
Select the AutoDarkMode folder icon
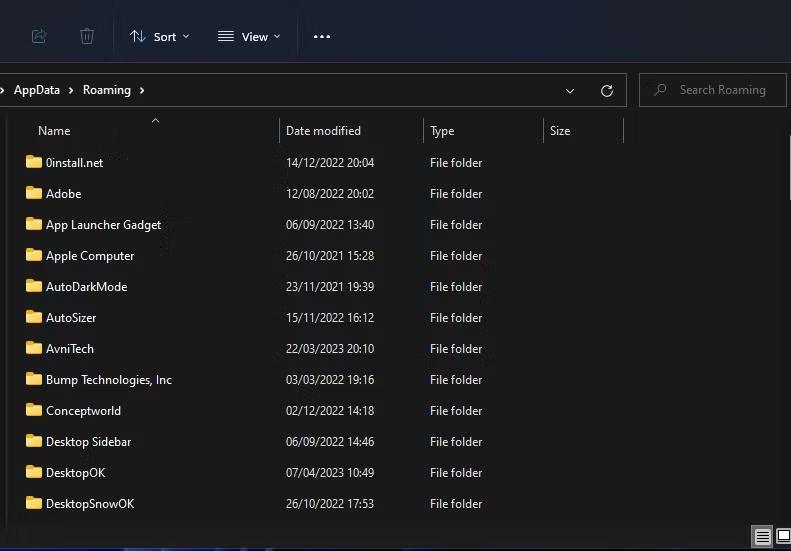click(x=34, y=286)
